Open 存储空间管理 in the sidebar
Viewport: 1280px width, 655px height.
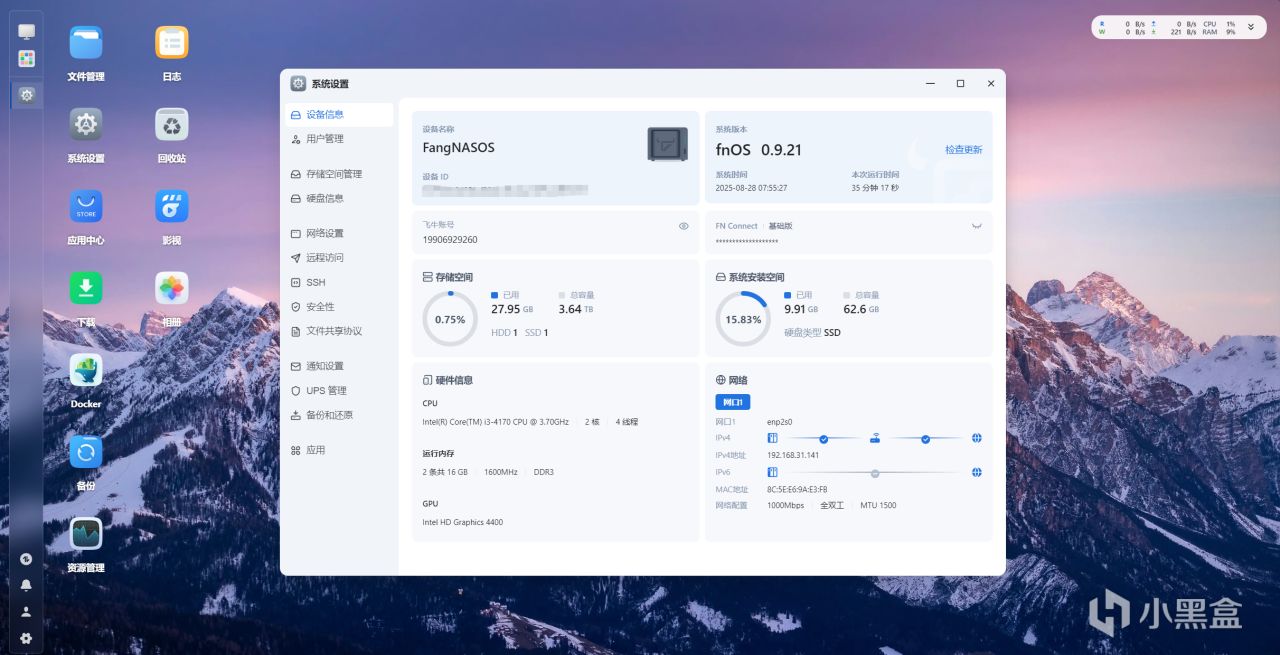tap(334, 174)
